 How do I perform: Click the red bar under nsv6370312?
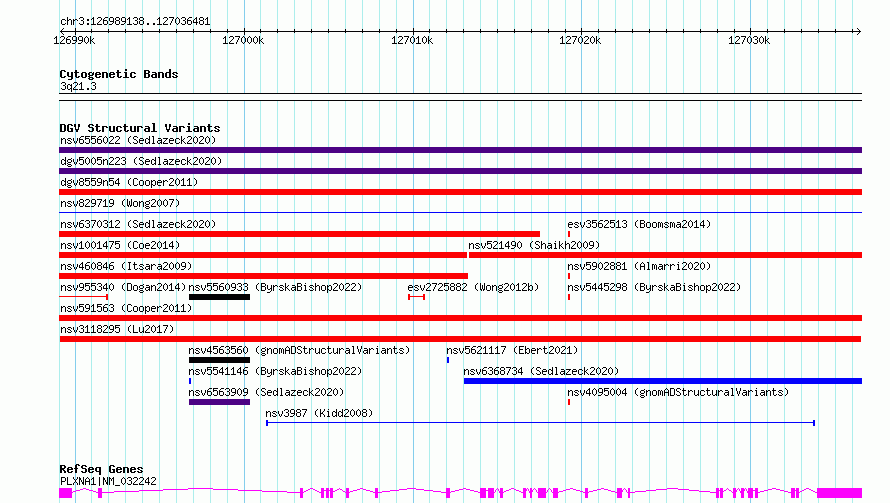point(300,234)
